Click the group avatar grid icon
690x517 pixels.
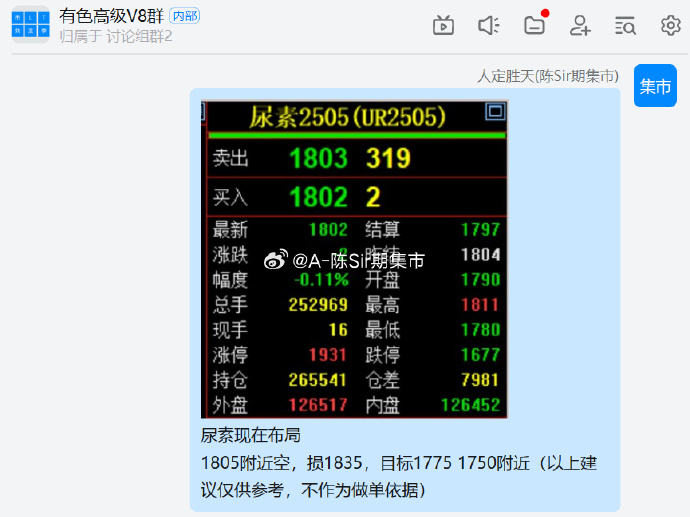[30, 24]
